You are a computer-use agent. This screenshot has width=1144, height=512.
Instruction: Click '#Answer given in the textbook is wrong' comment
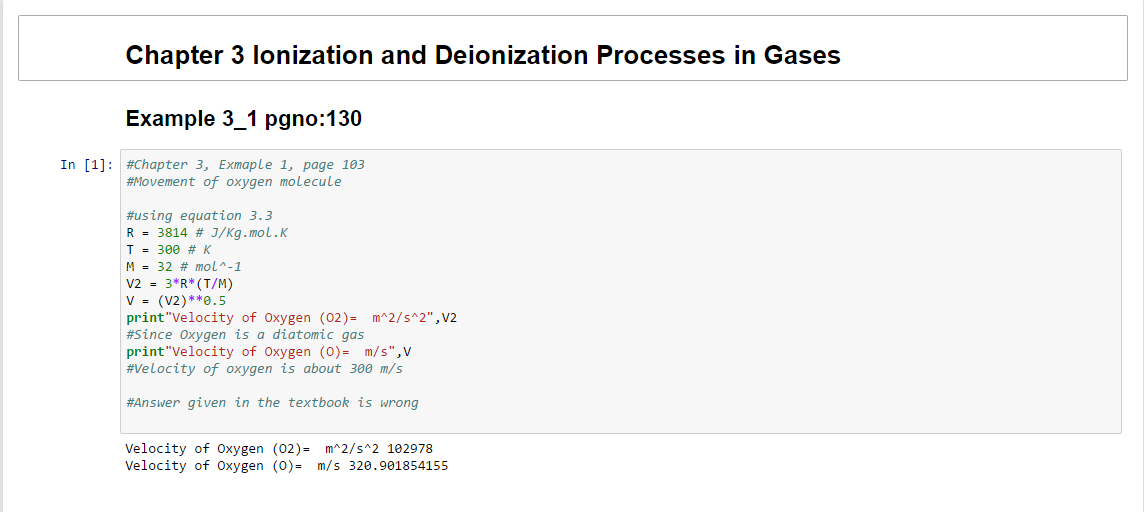pos(272,403)
